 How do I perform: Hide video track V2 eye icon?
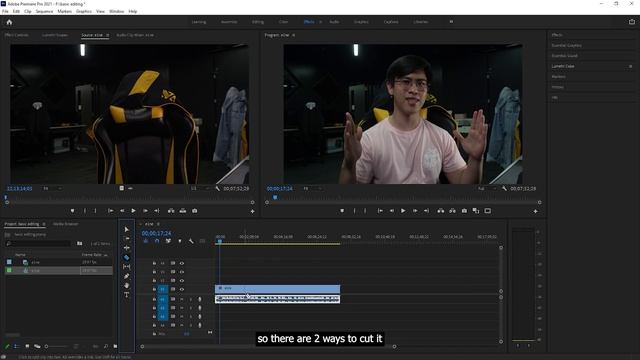182,281
